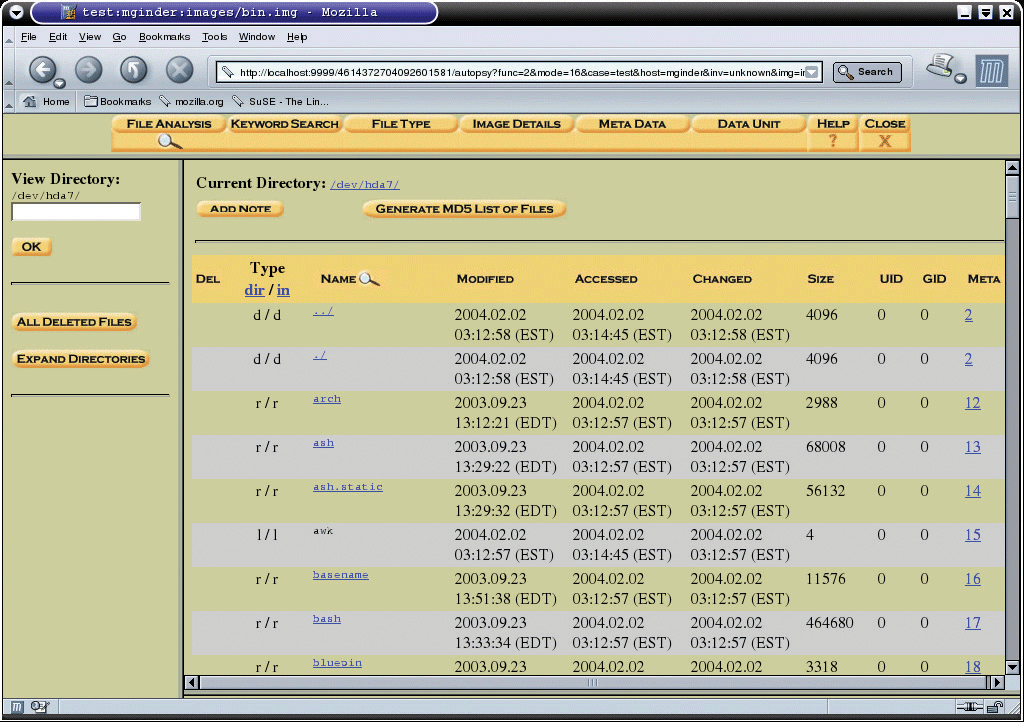Open the arch file link
1024x722 pixels.
tap(327, 399)
